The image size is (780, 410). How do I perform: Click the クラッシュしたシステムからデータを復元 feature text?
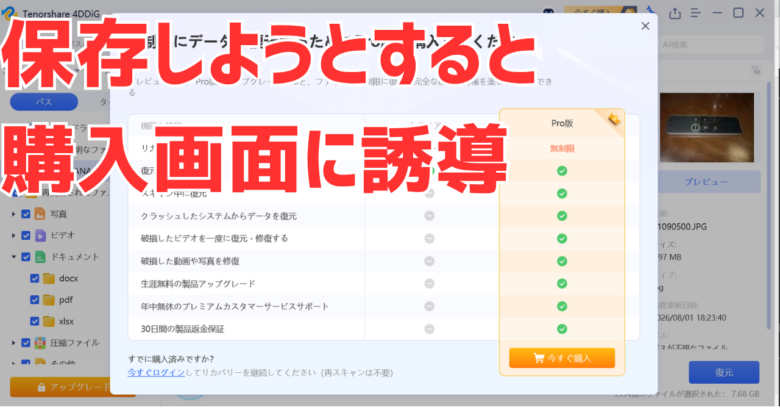click(218, 216)
